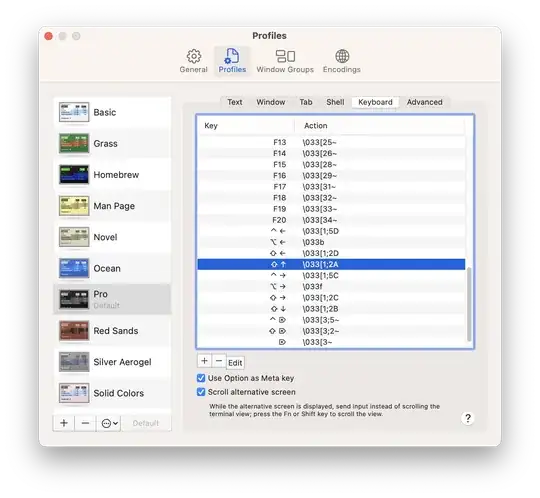
Task: Select the \033[1;2B action row
Action: [x=331, y=309]
